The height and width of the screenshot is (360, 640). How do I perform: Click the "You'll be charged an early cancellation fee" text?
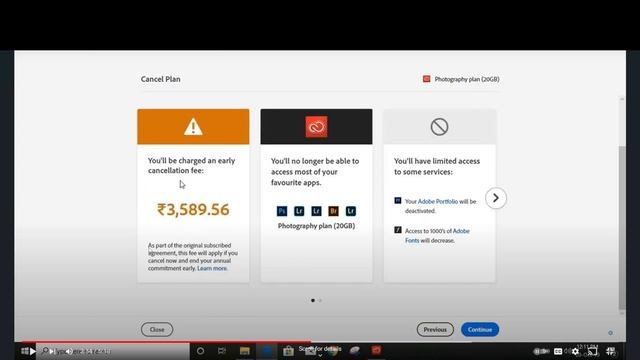[x=191, y=165]
